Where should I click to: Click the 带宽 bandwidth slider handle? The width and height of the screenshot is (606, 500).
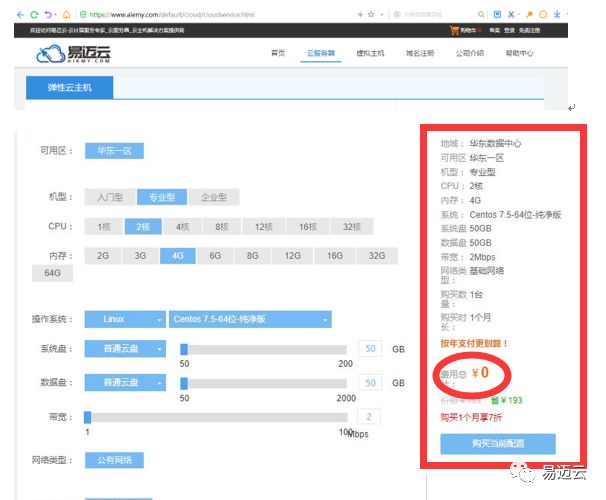coord(88,417)
